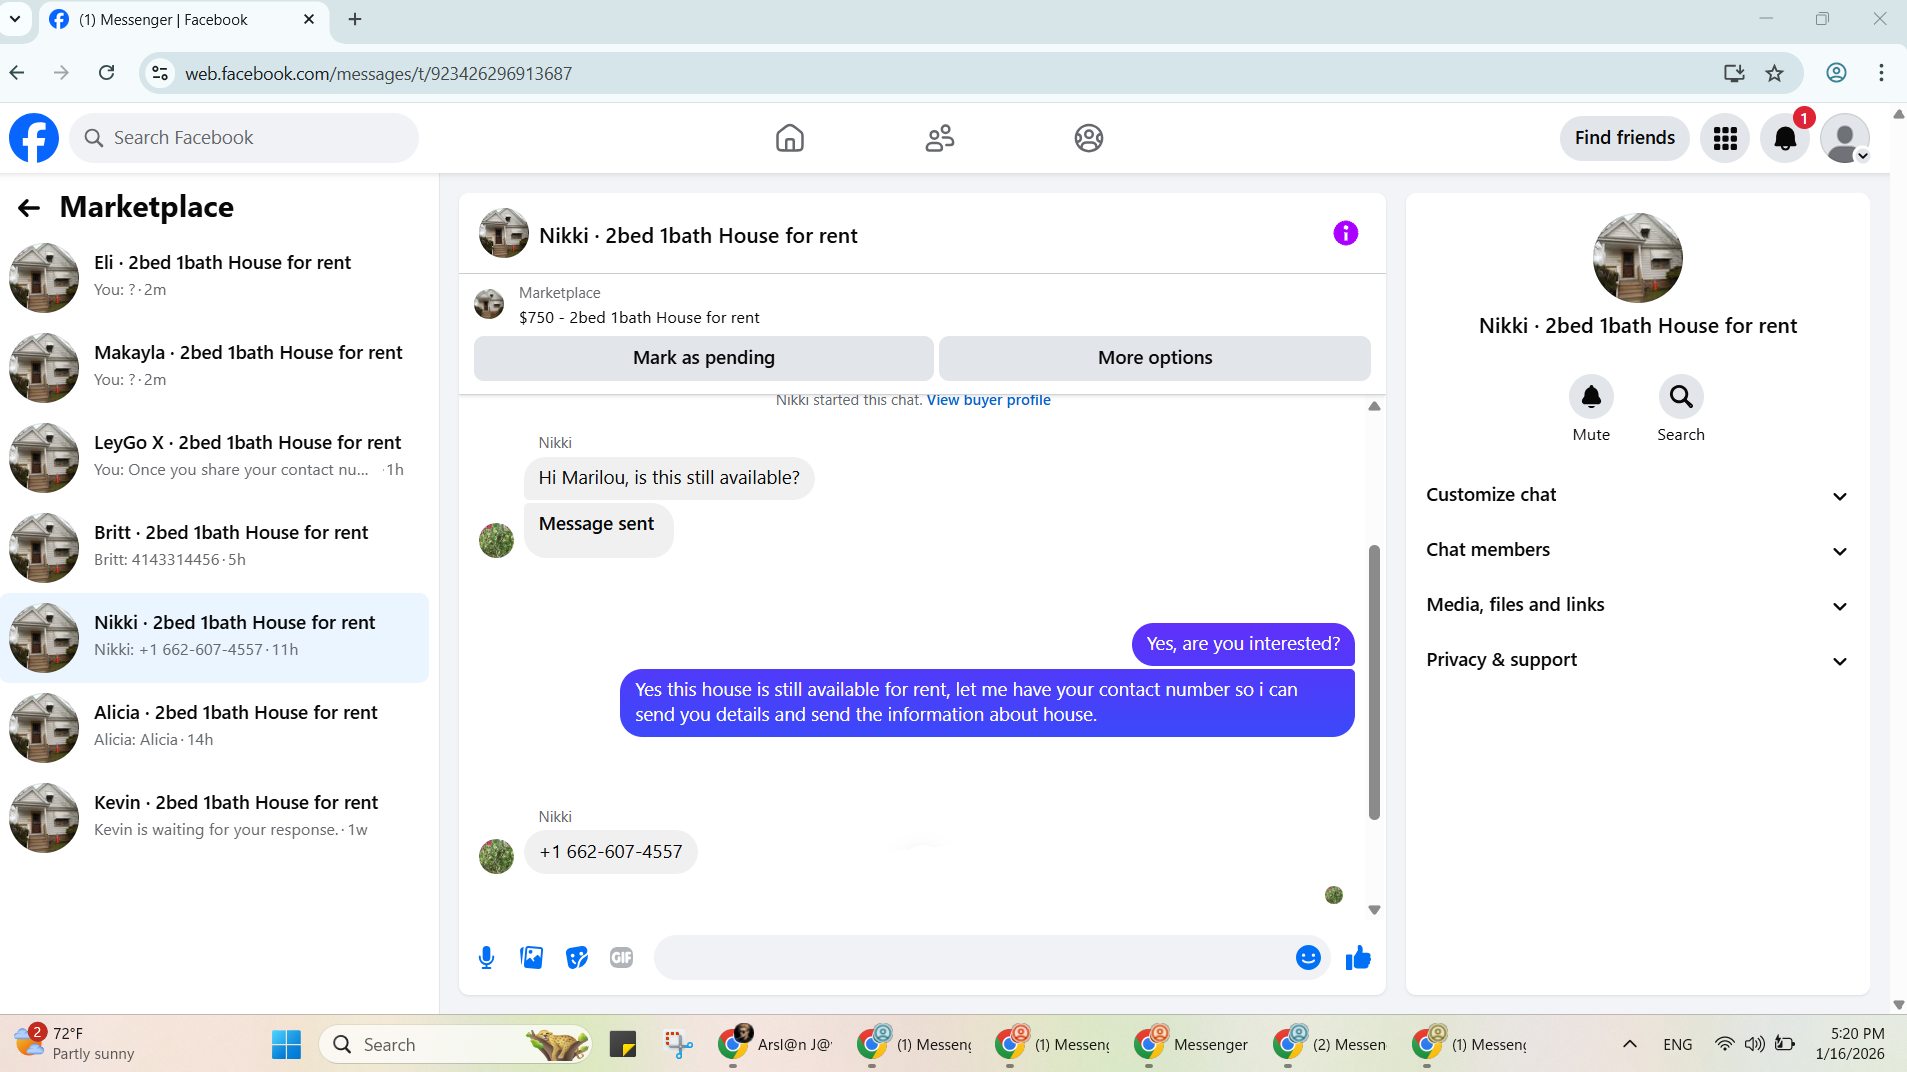This screenshot has width=1907, height=1072.
Task: Click the browser address bar URL
Action: click(378, 73)
